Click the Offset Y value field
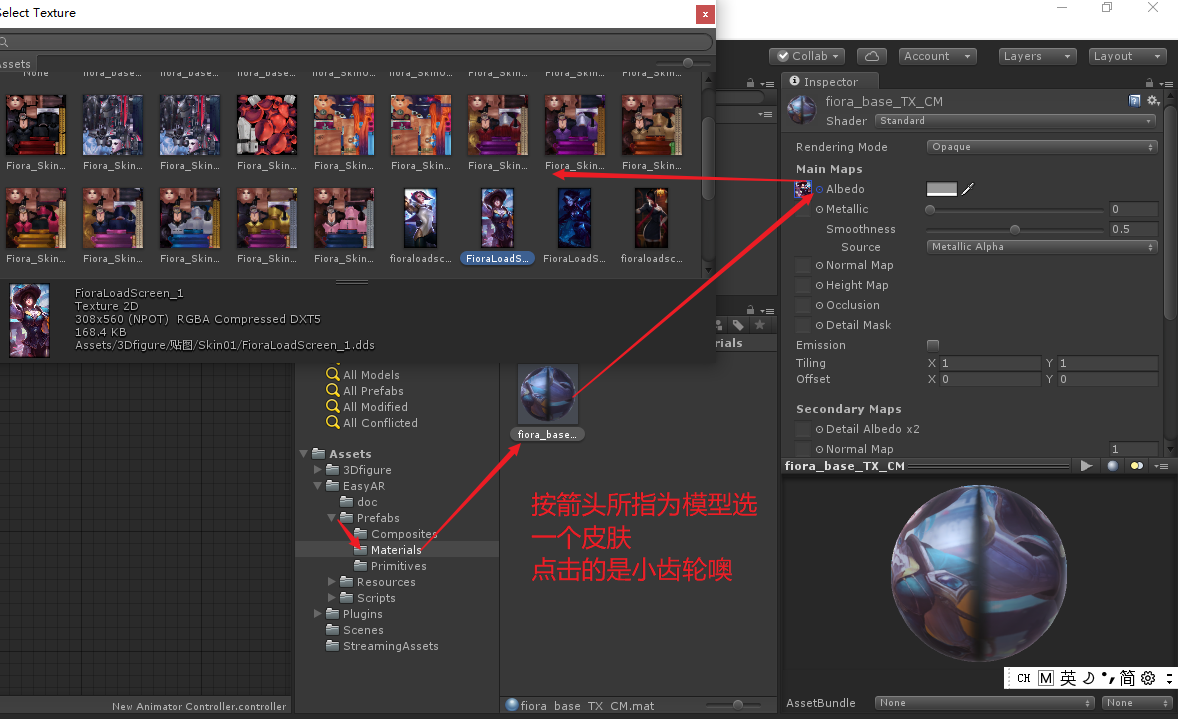The image size is (1178, 719). click(x=1107, y=379)
